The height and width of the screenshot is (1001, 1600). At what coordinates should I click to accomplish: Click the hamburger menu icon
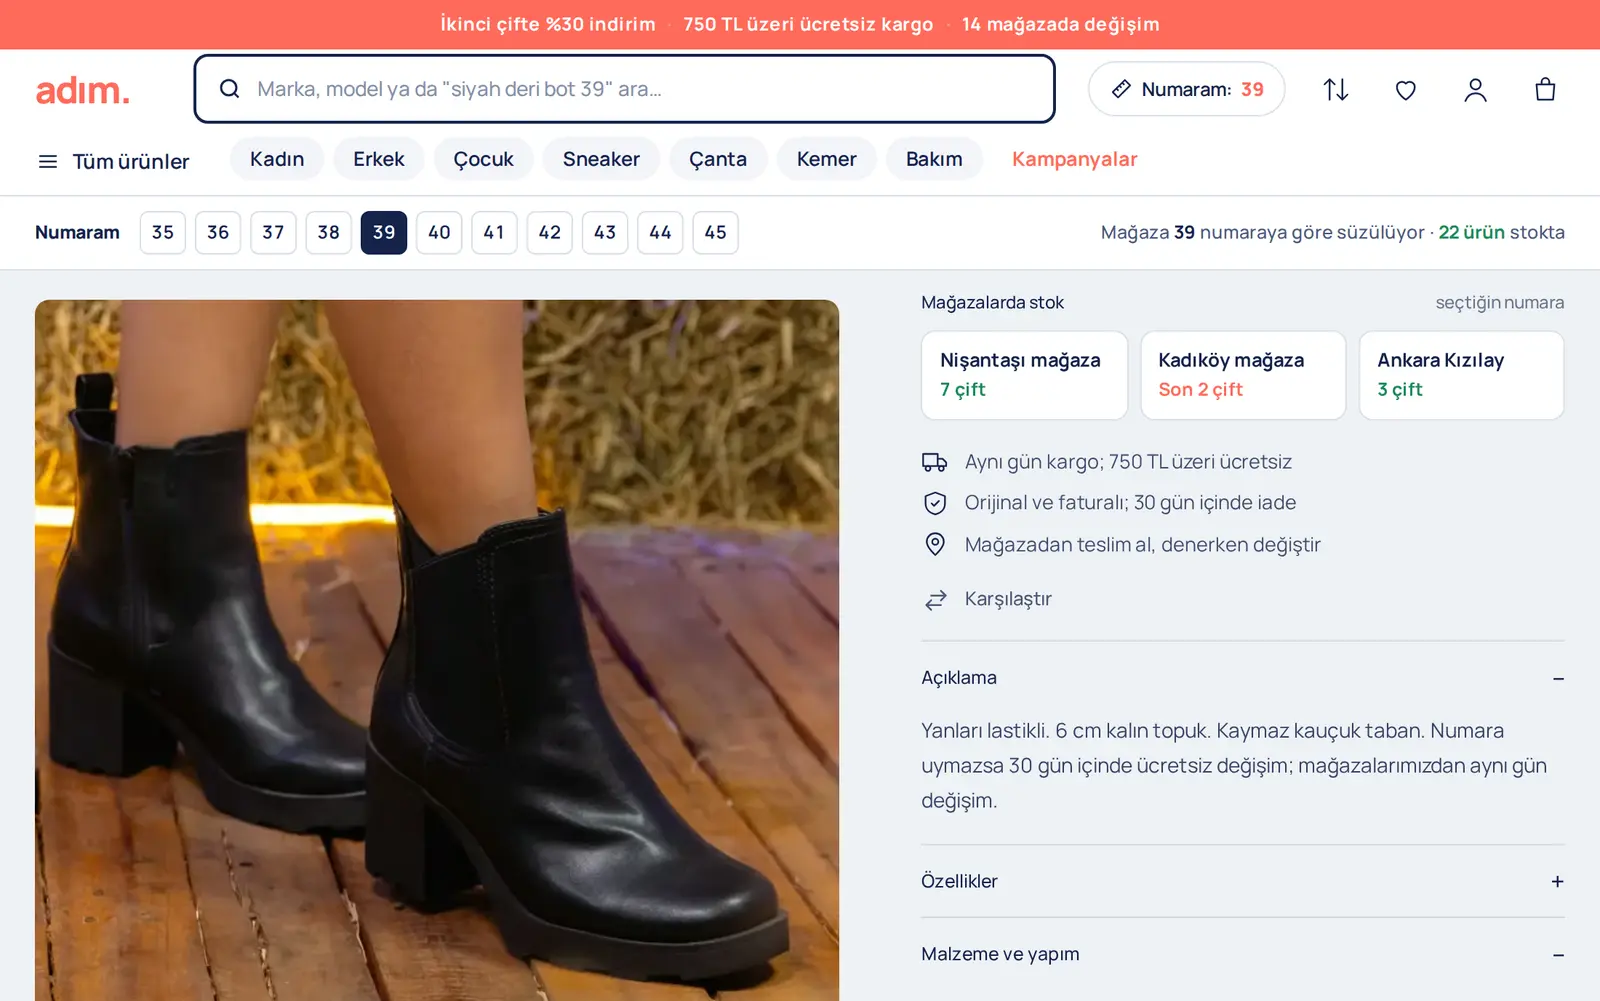point(47,161)
